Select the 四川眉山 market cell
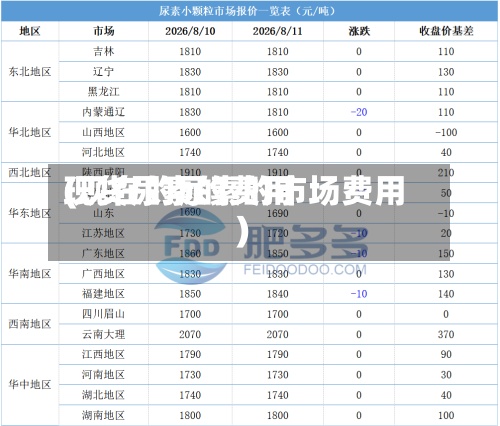This screenshot has width=500, height=426. pyautogui.click(x=104, y=314)
